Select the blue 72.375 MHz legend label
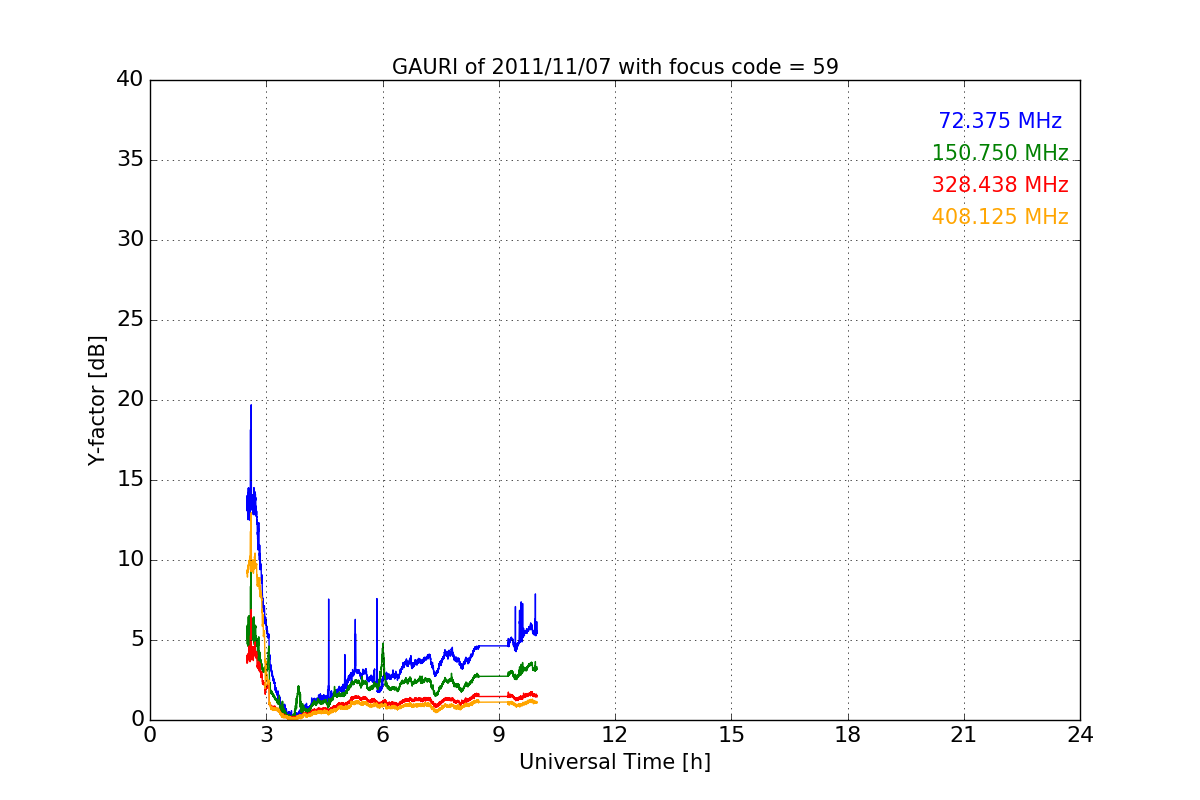1200x800 pixels. tap(1000, 121)
